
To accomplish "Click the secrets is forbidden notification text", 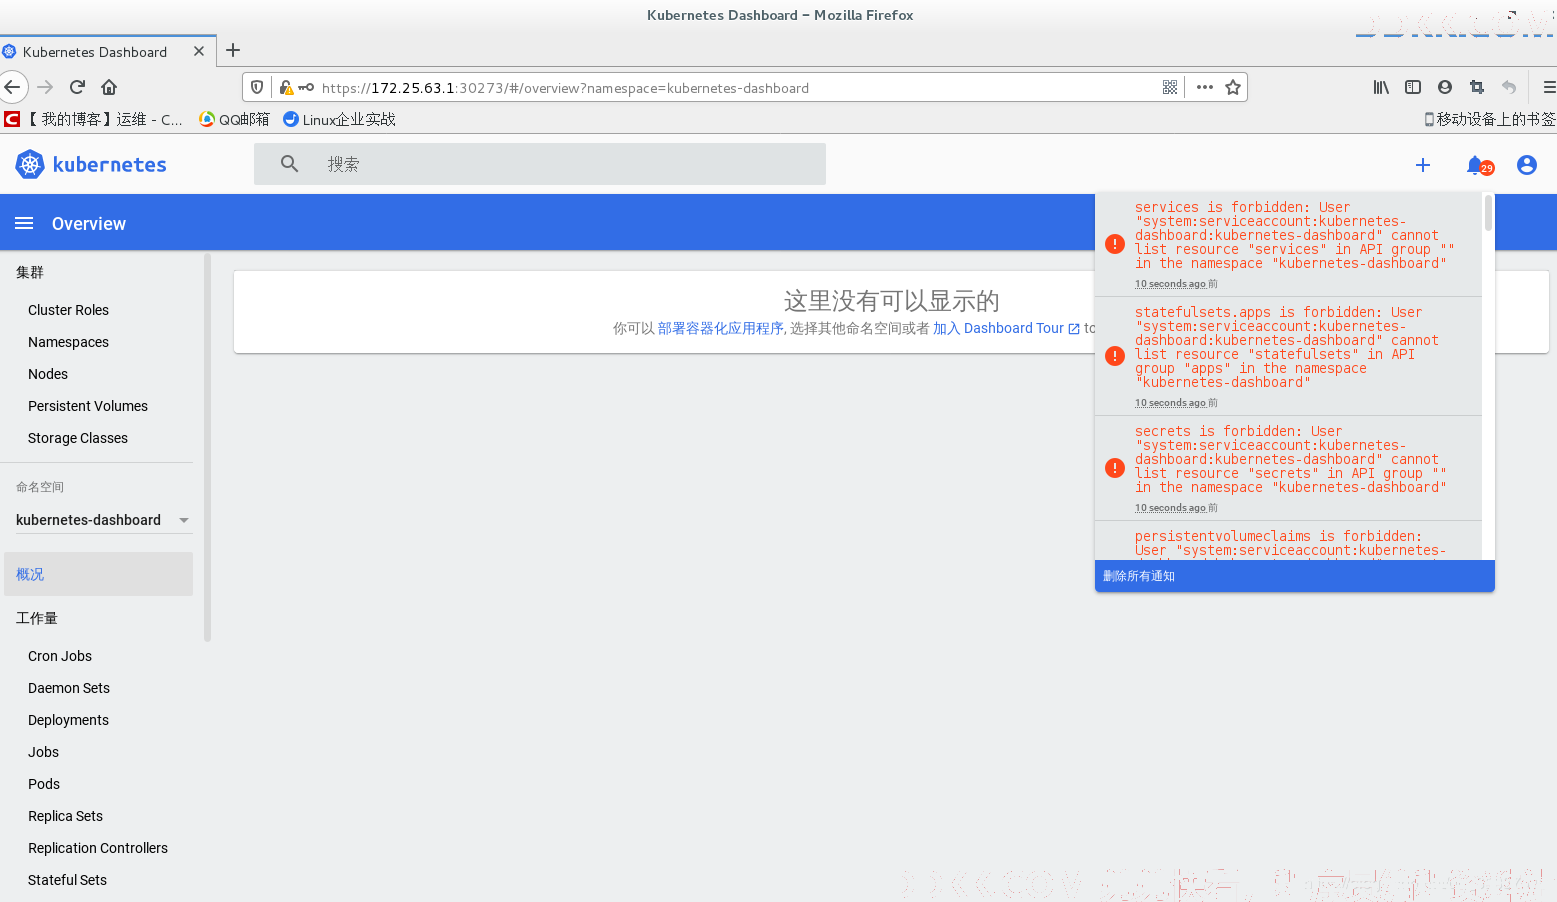I will pos(1291,459).
